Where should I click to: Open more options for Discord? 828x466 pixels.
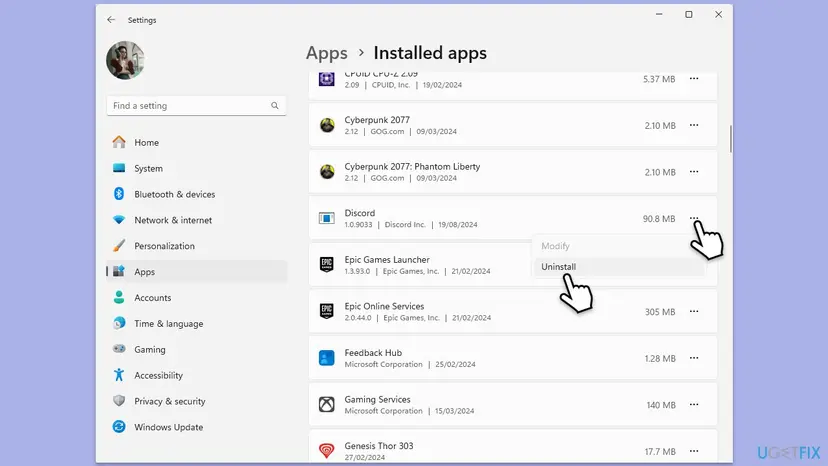pyautogui.click(x=694, y=218)
